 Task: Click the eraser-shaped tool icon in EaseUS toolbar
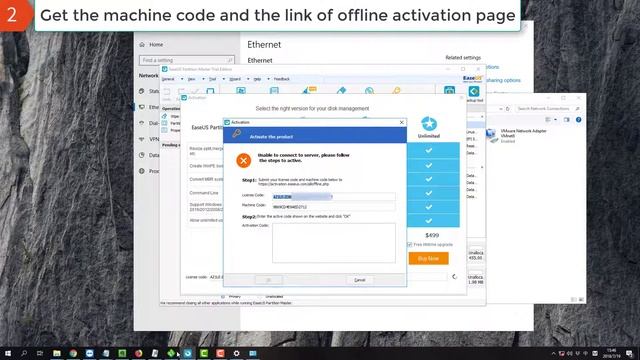(x=342, y=91)
